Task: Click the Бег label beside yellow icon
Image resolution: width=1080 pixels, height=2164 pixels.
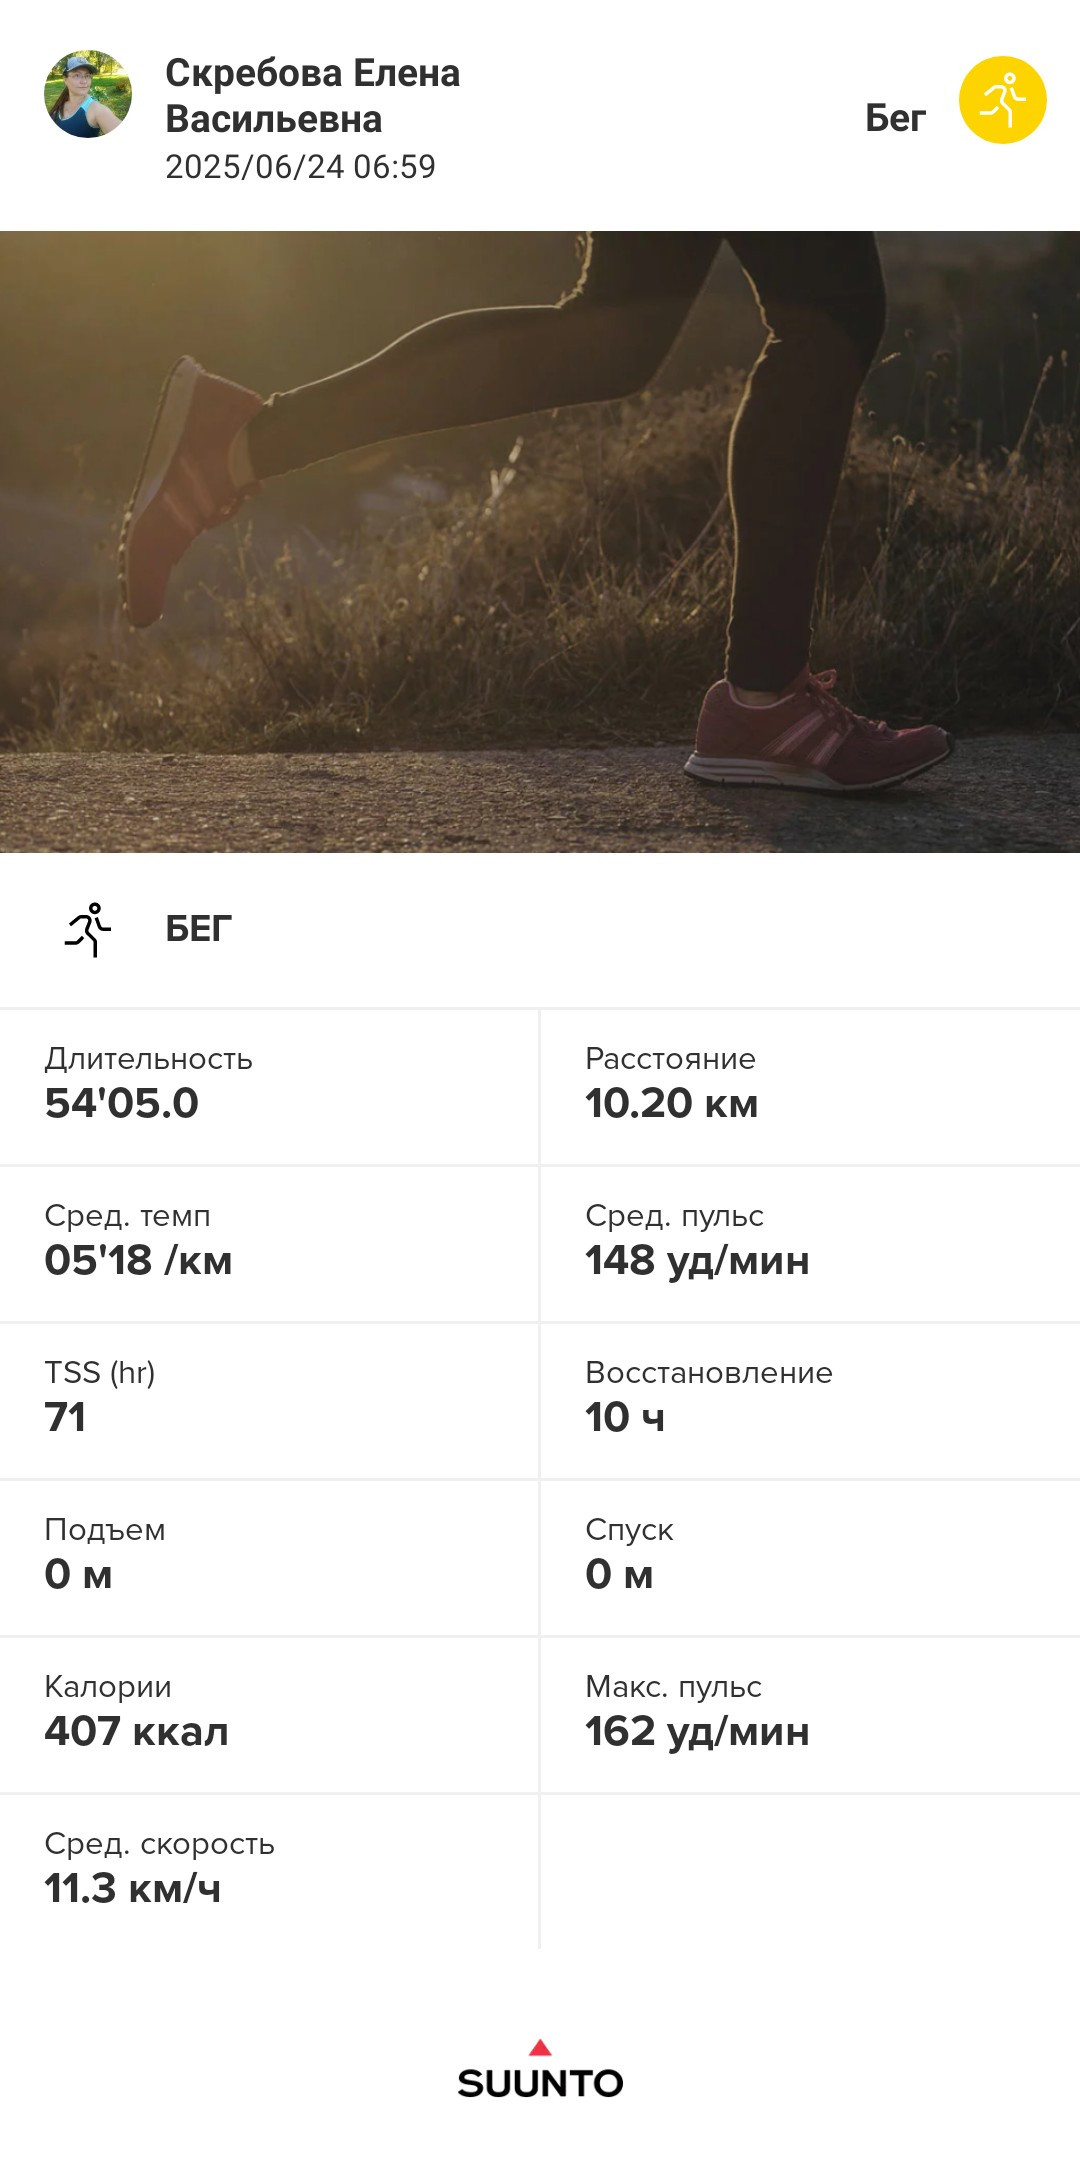Action: point(895,118)
